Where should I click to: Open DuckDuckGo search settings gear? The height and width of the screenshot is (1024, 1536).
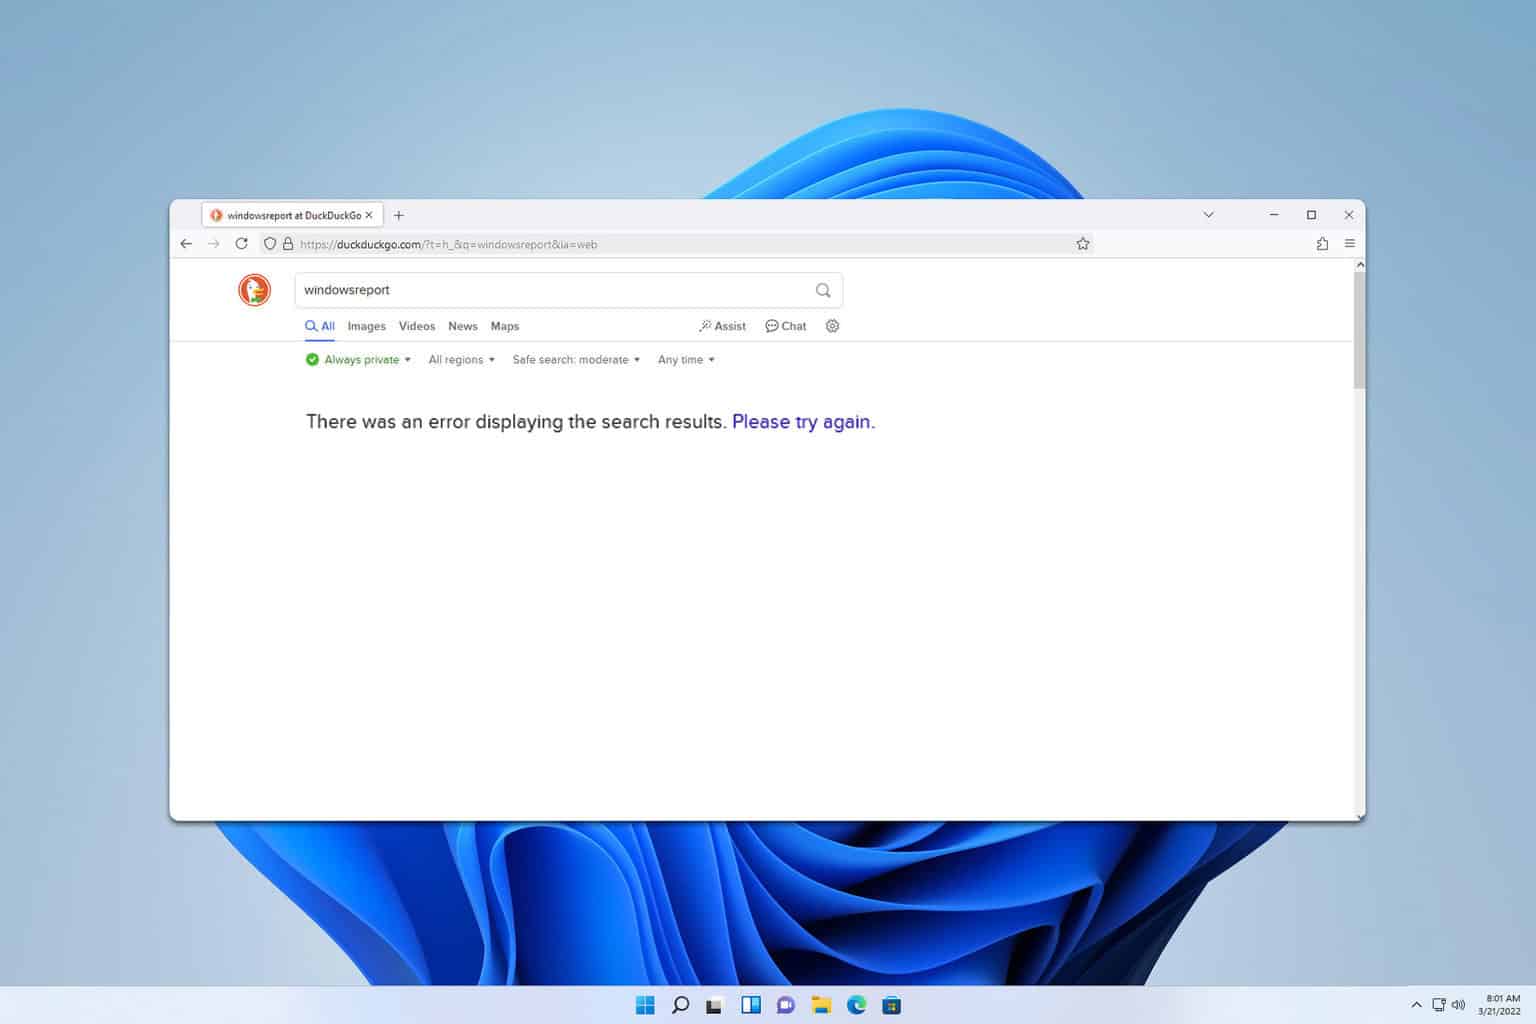point(832,326)
